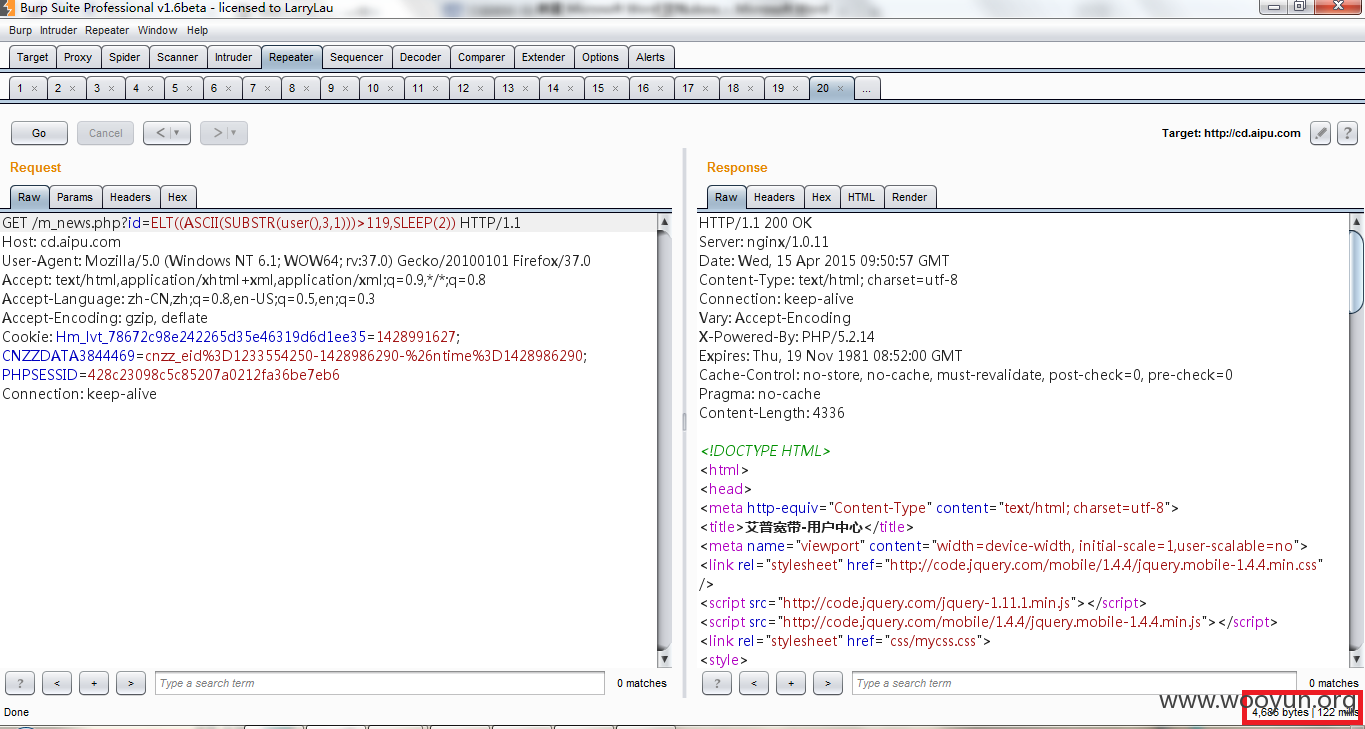1365x729 pixels.
Task: Click the plus options button in response search
Action: click(x=791, y=683)
